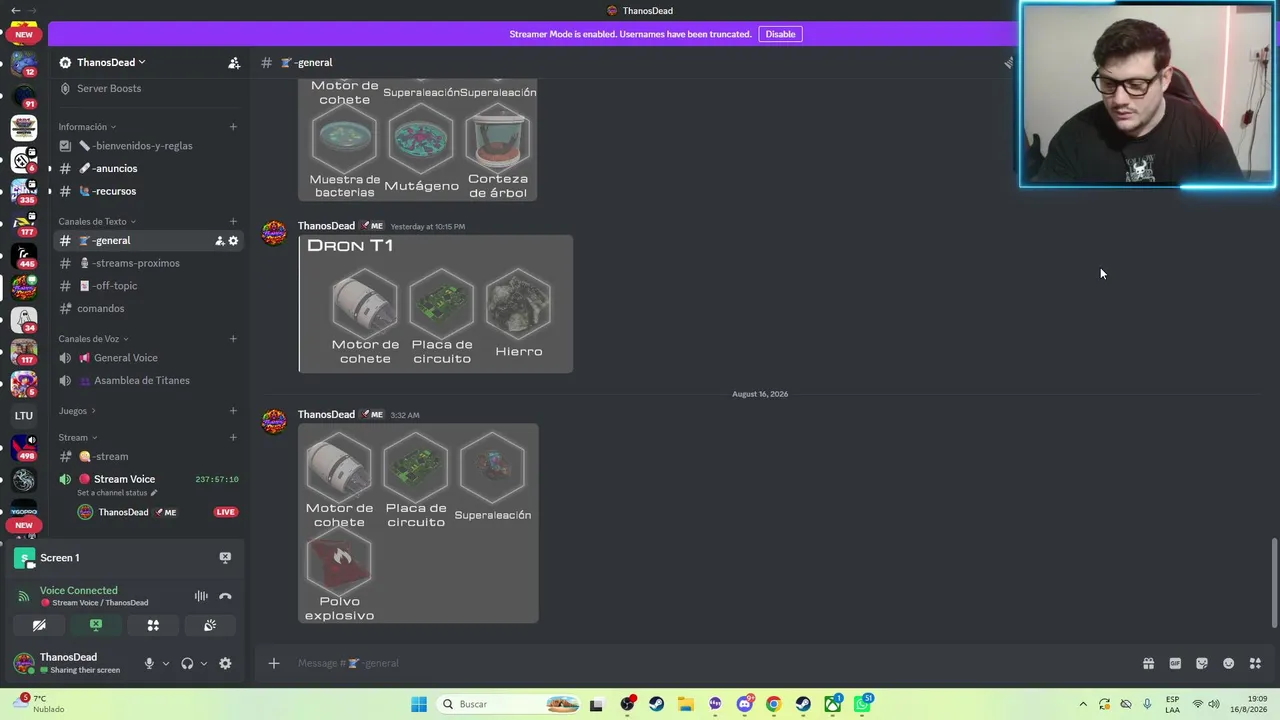Click the taskbar Buscar search box

[x=510, y=704]
